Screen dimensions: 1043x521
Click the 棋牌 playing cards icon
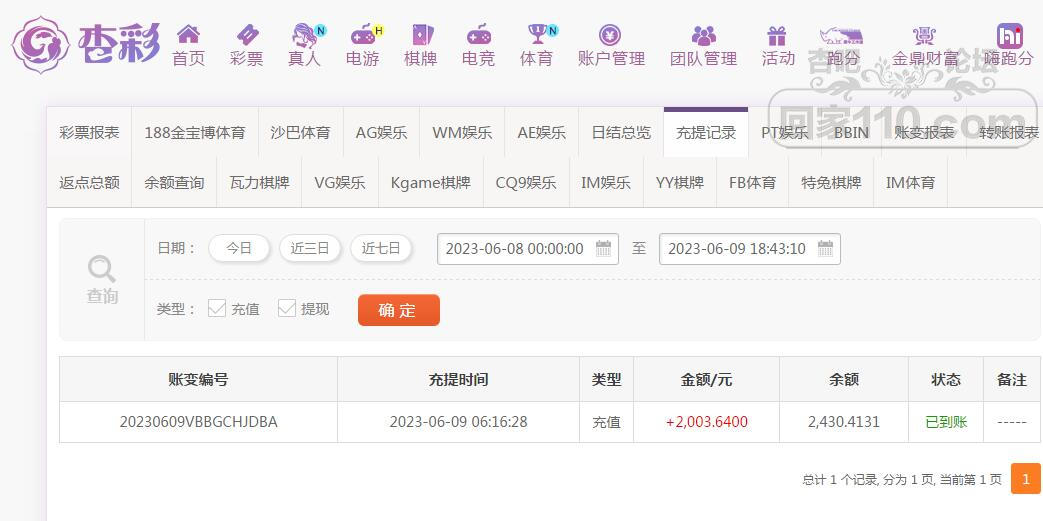click(x=420, y=35)
